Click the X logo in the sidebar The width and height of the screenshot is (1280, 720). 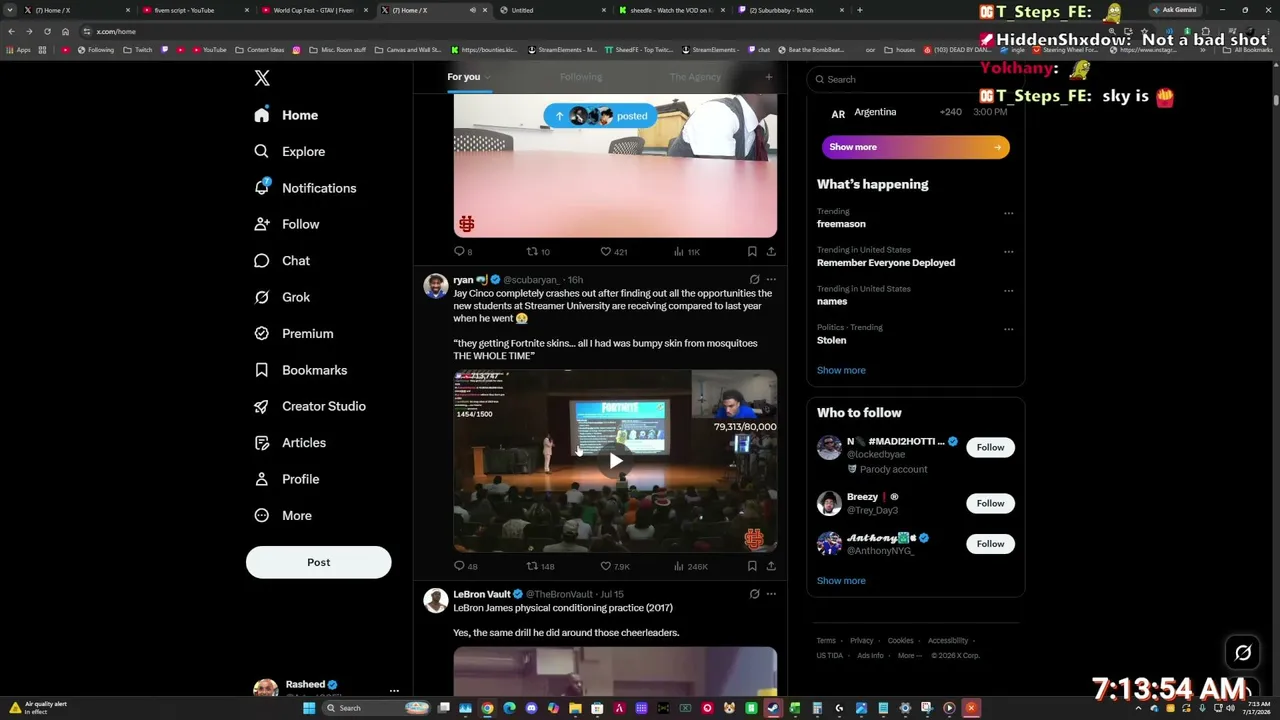pyautogui.click(x=262, y=78)
